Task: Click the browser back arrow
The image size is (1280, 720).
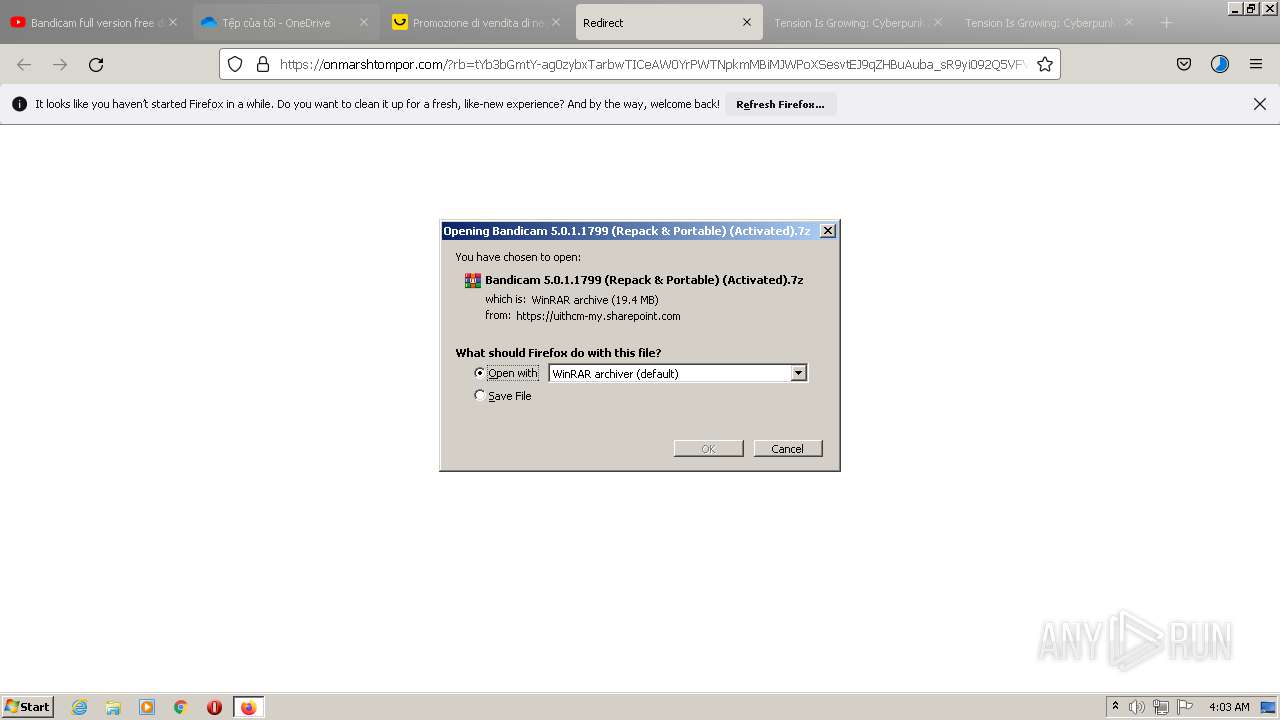Action: coord(24,64)
